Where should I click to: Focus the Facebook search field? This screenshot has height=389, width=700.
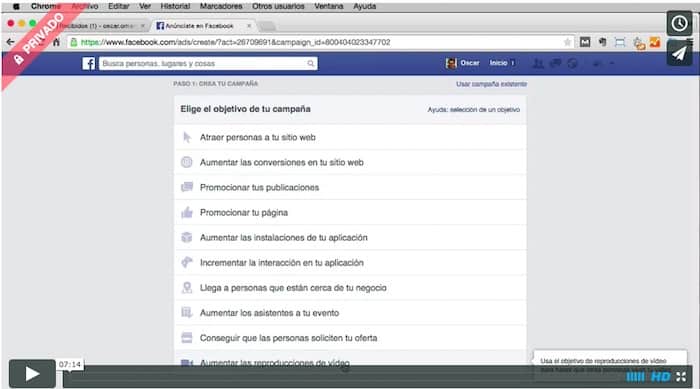tap(208, 63)
